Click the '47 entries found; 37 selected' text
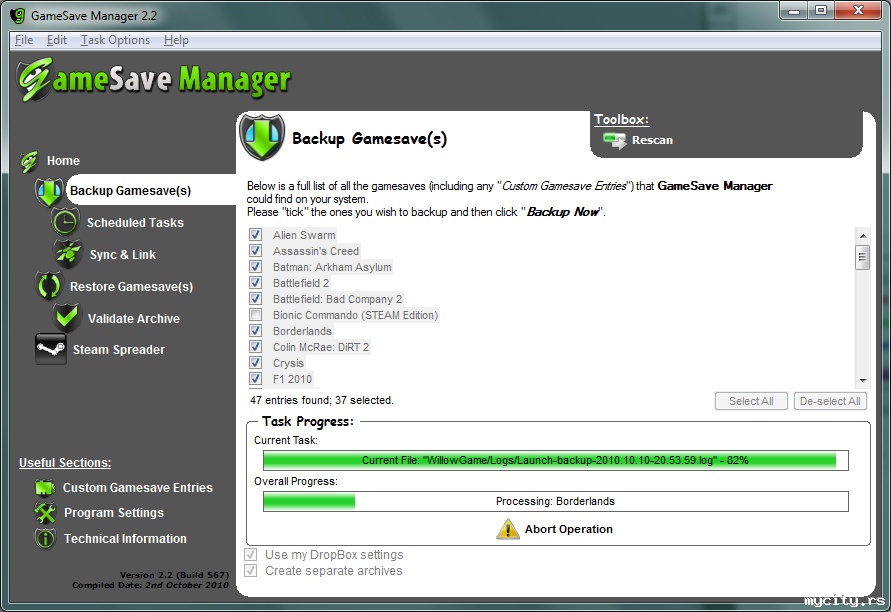 coord(322,400)
